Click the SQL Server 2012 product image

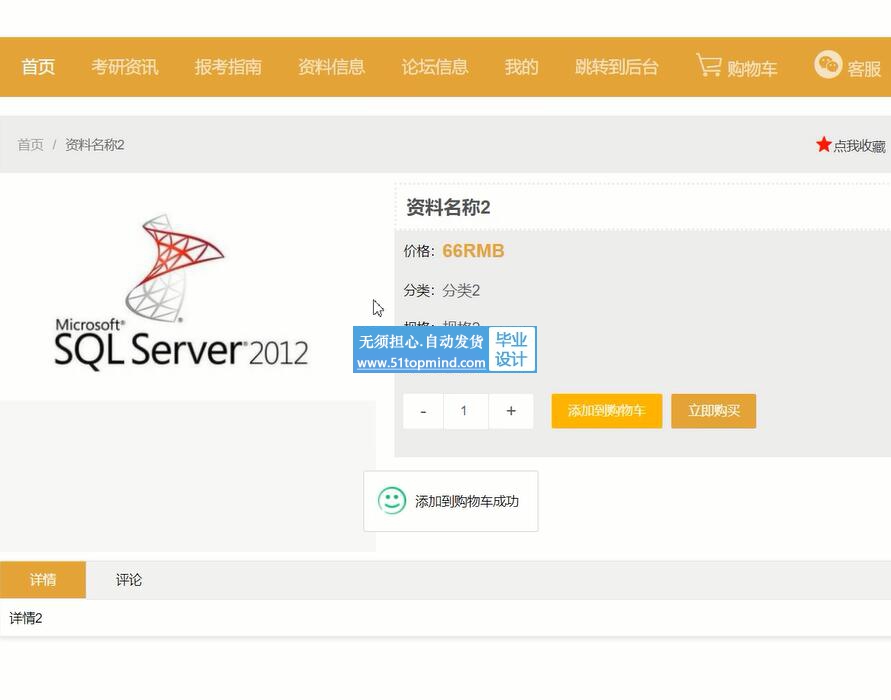pyautogui.click(x=182, y=291)
